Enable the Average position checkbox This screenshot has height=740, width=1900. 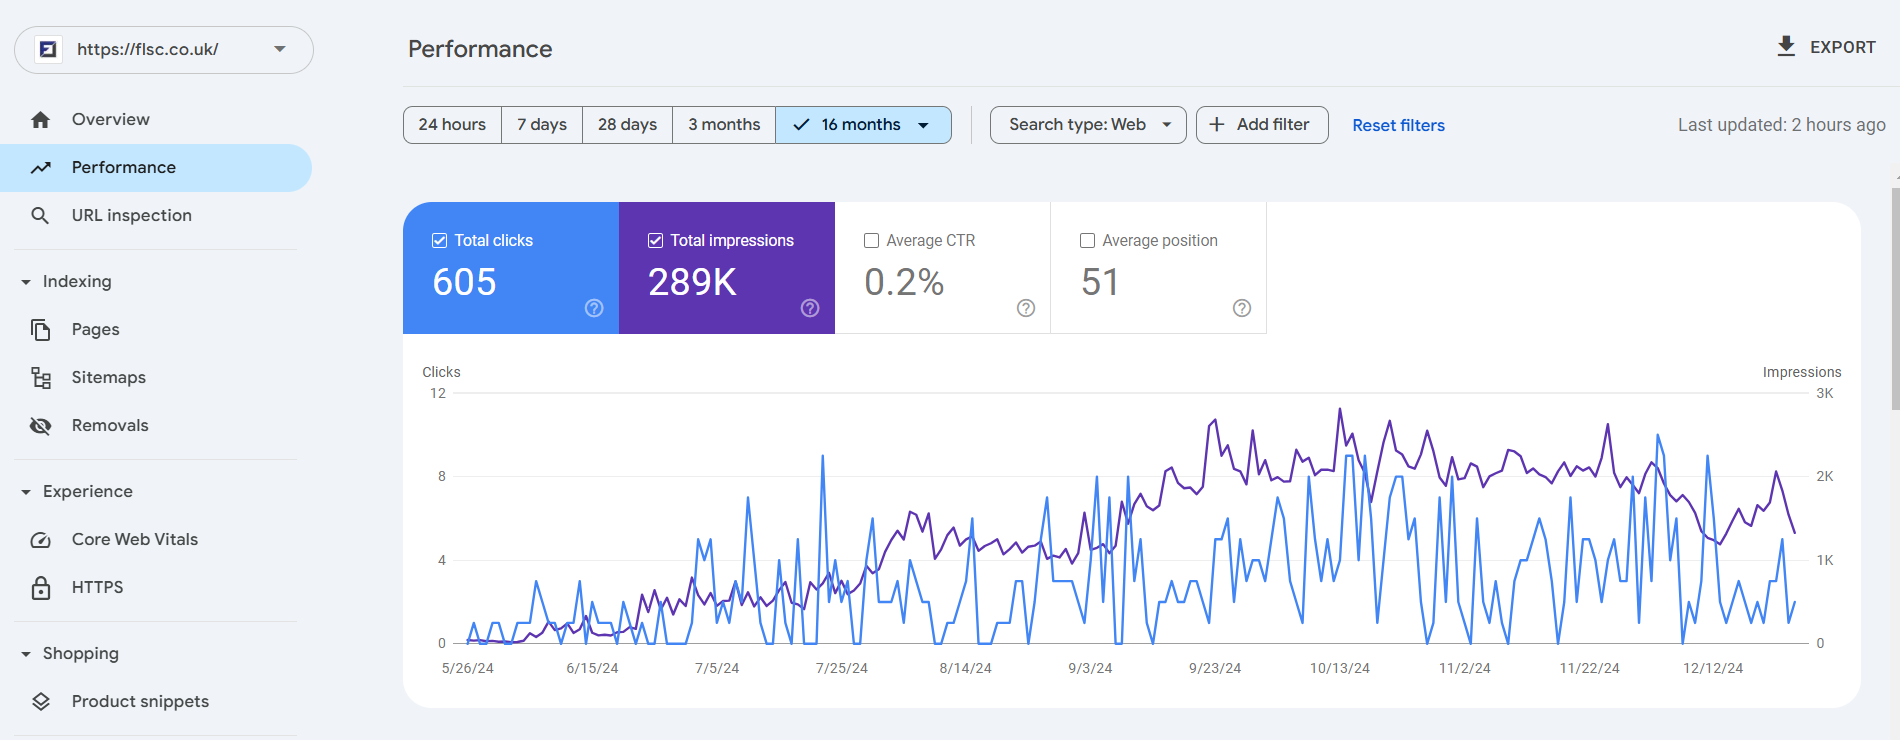1087,241
